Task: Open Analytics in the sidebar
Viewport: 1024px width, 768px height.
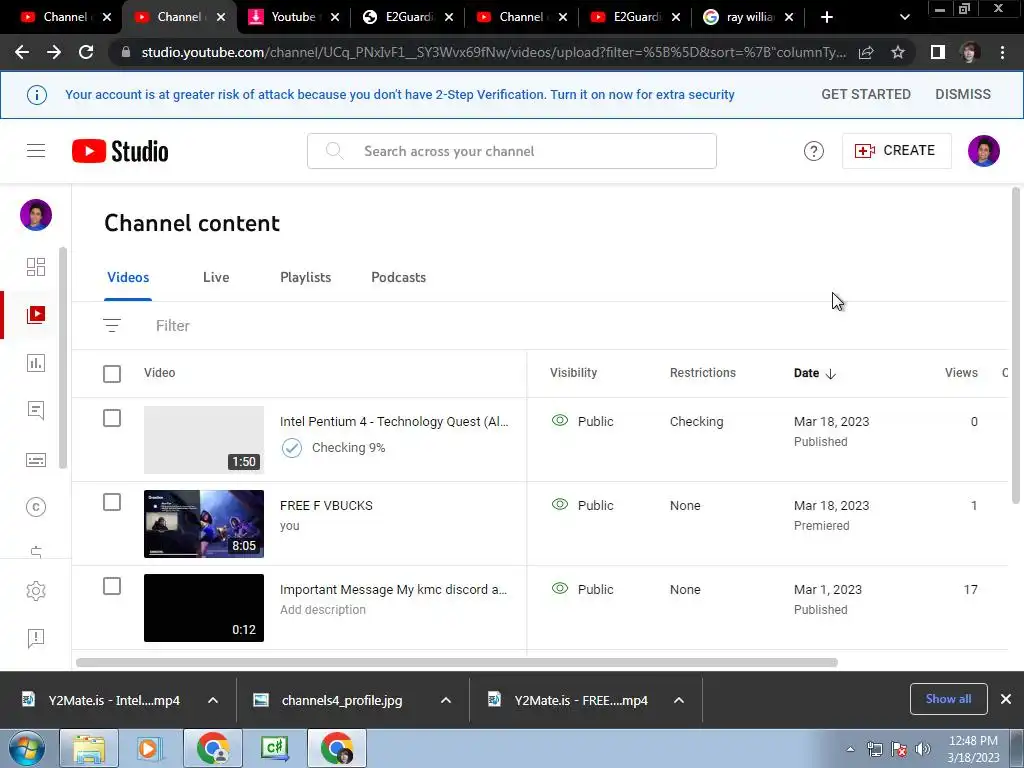Action: [36, 363]
